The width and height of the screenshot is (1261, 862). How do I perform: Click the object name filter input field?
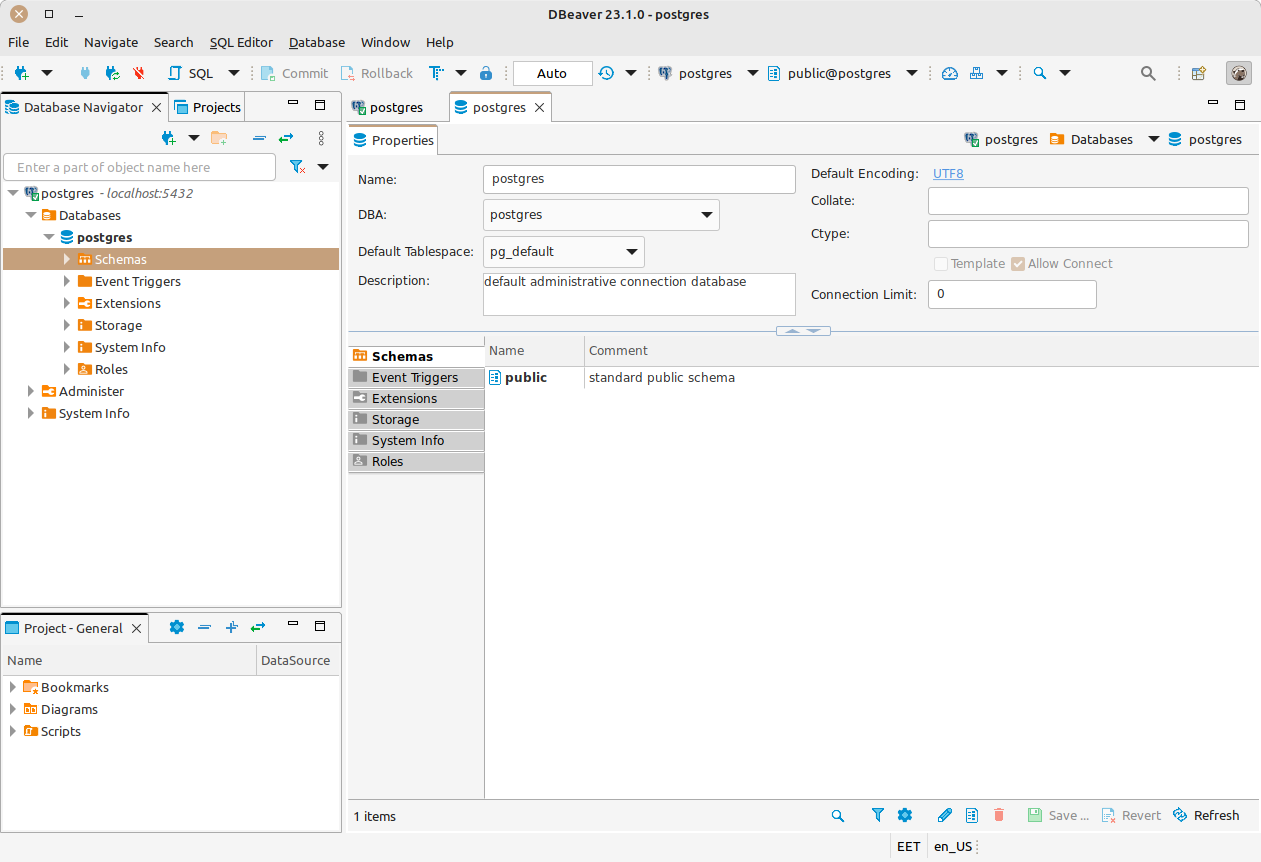[140, 167]
